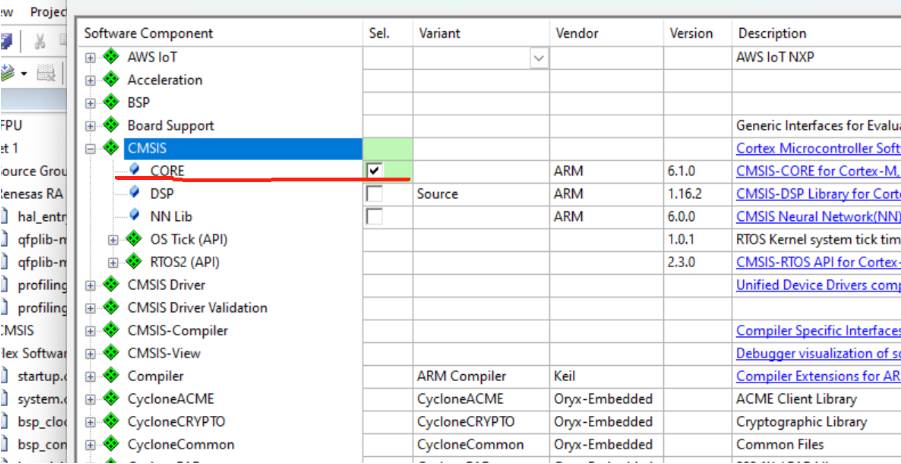This screenshot has height=464, width=901.
Task: Expand the OS Tick (API) node
Action: (113, 240)
